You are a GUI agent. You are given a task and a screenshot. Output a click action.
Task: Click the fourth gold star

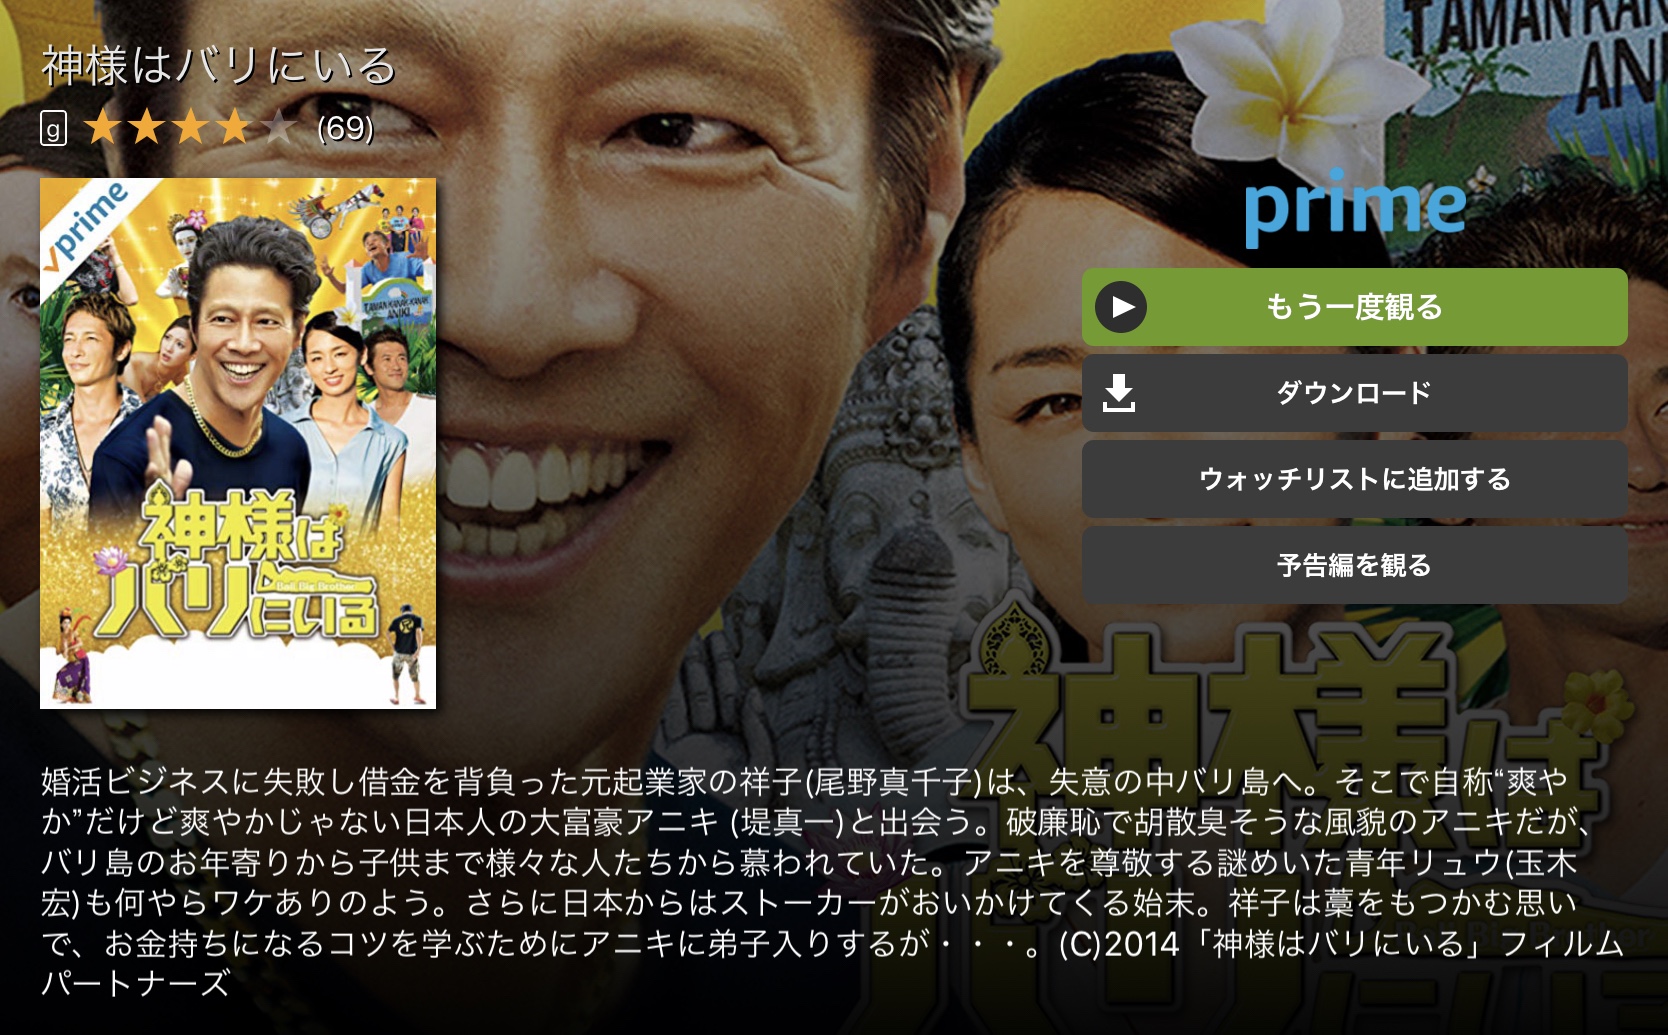pyautogui.click(x=234, y=127)
